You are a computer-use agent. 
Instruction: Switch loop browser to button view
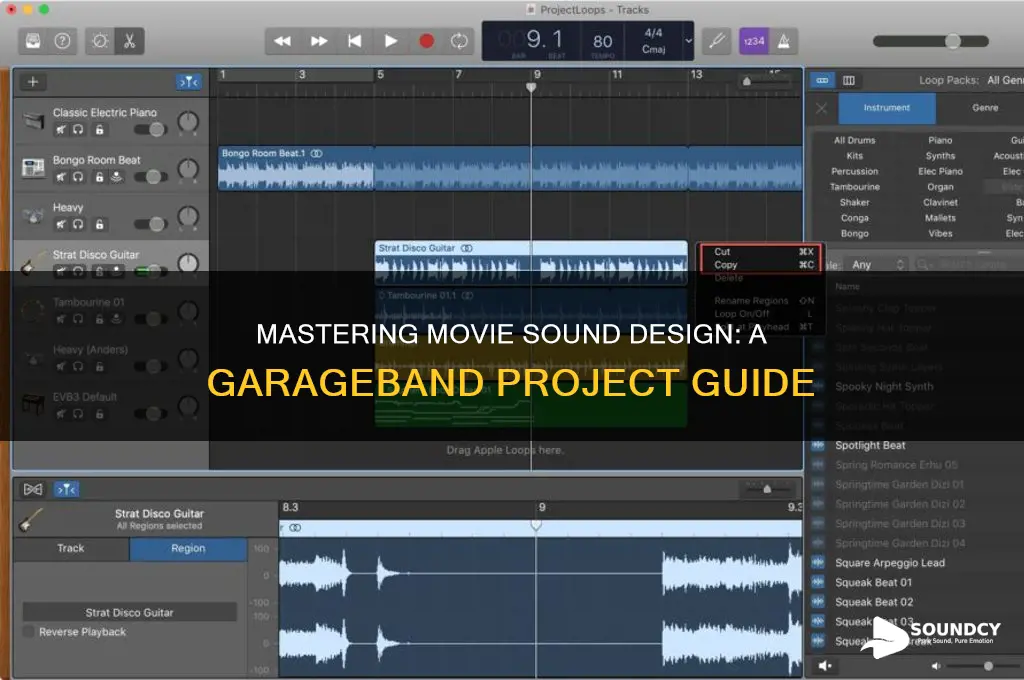[x=822, y=80]
